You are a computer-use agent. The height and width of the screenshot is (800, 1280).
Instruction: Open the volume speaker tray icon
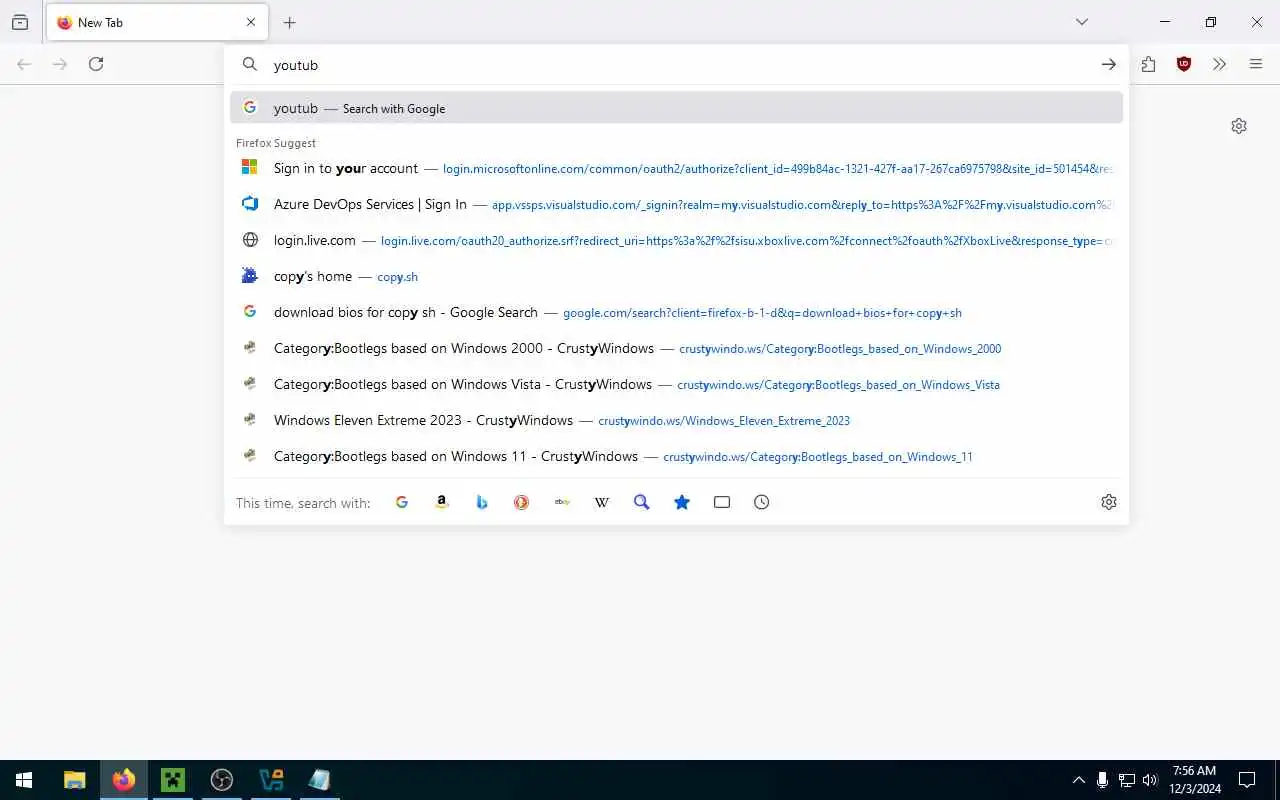point(1150,780)
